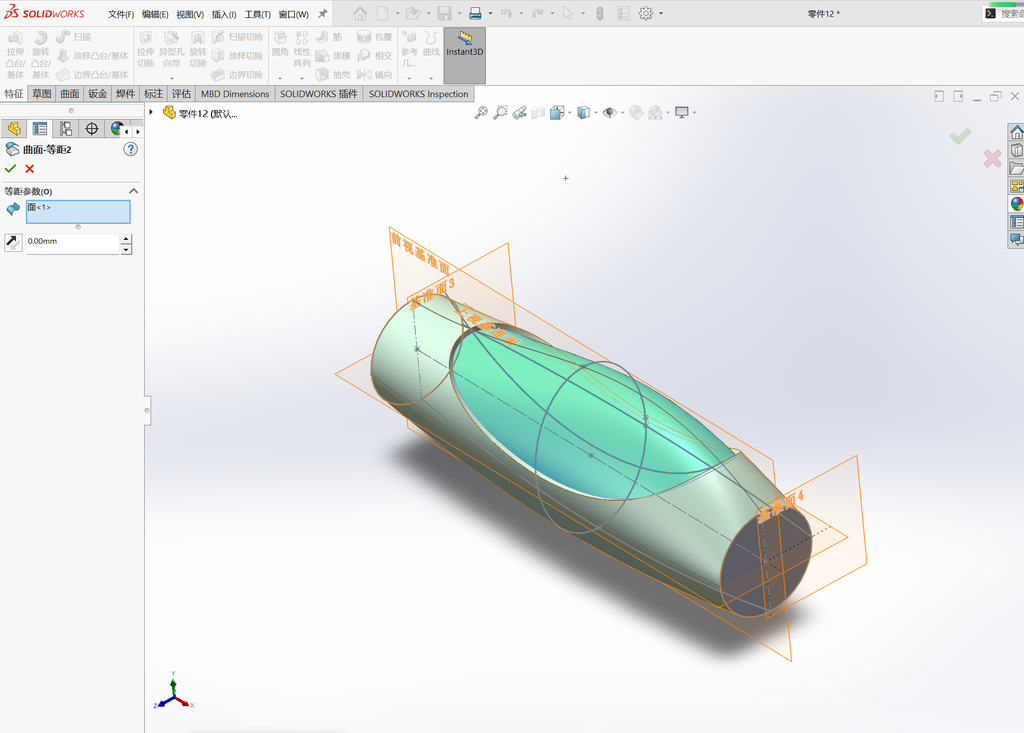Show next manager tabs with right arrow
1024x733 pixels.
pyautogui.click(x=137, y=131)
